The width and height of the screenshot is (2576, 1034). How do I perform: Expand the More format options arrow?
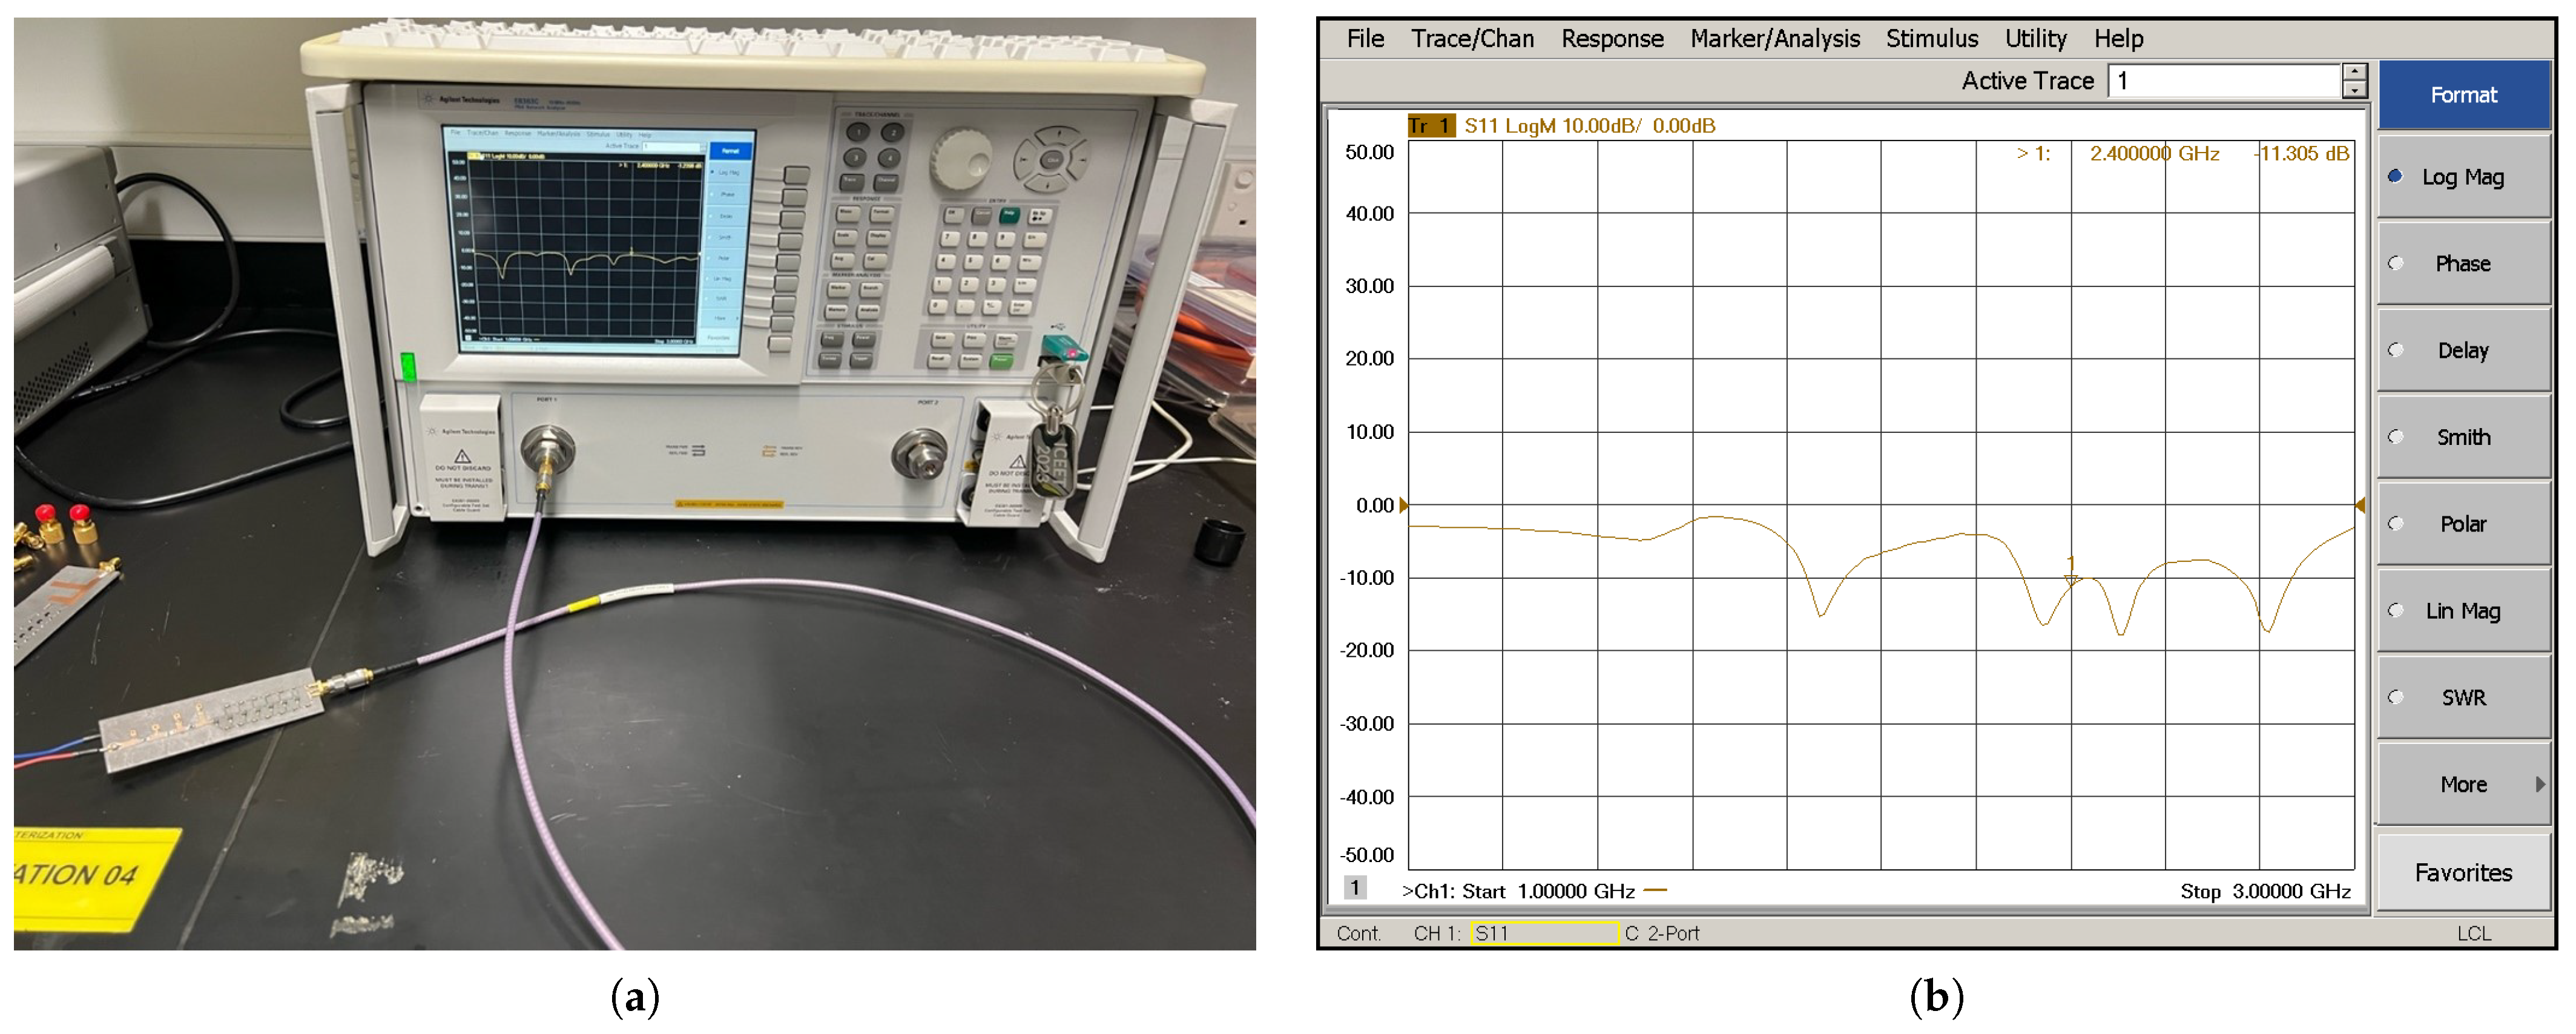(x=2539, y=785)
